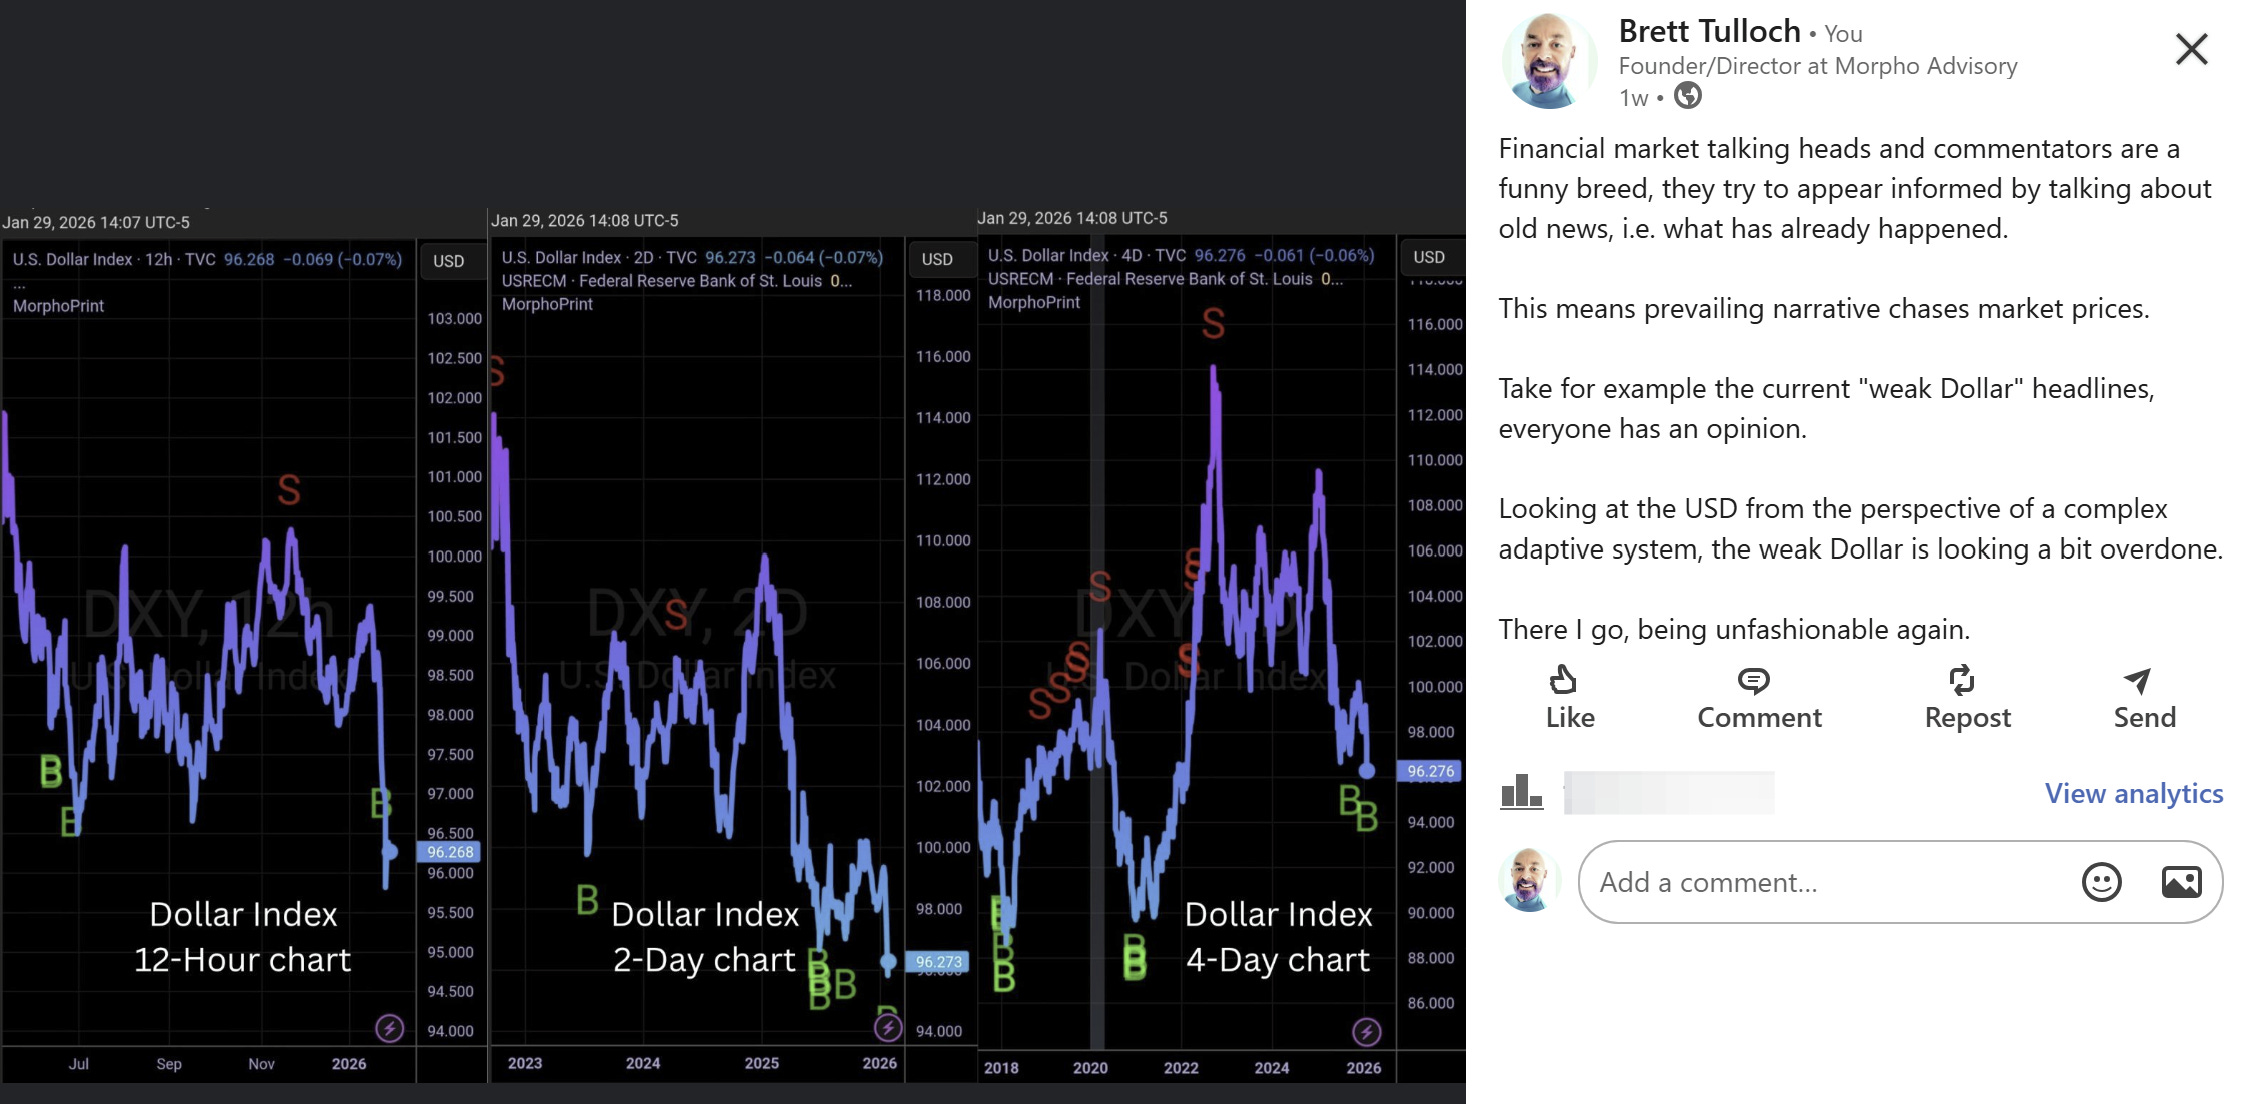Click the Repost arrows icon
Screen dimensions: 2252x1104
click(1961, 681)
